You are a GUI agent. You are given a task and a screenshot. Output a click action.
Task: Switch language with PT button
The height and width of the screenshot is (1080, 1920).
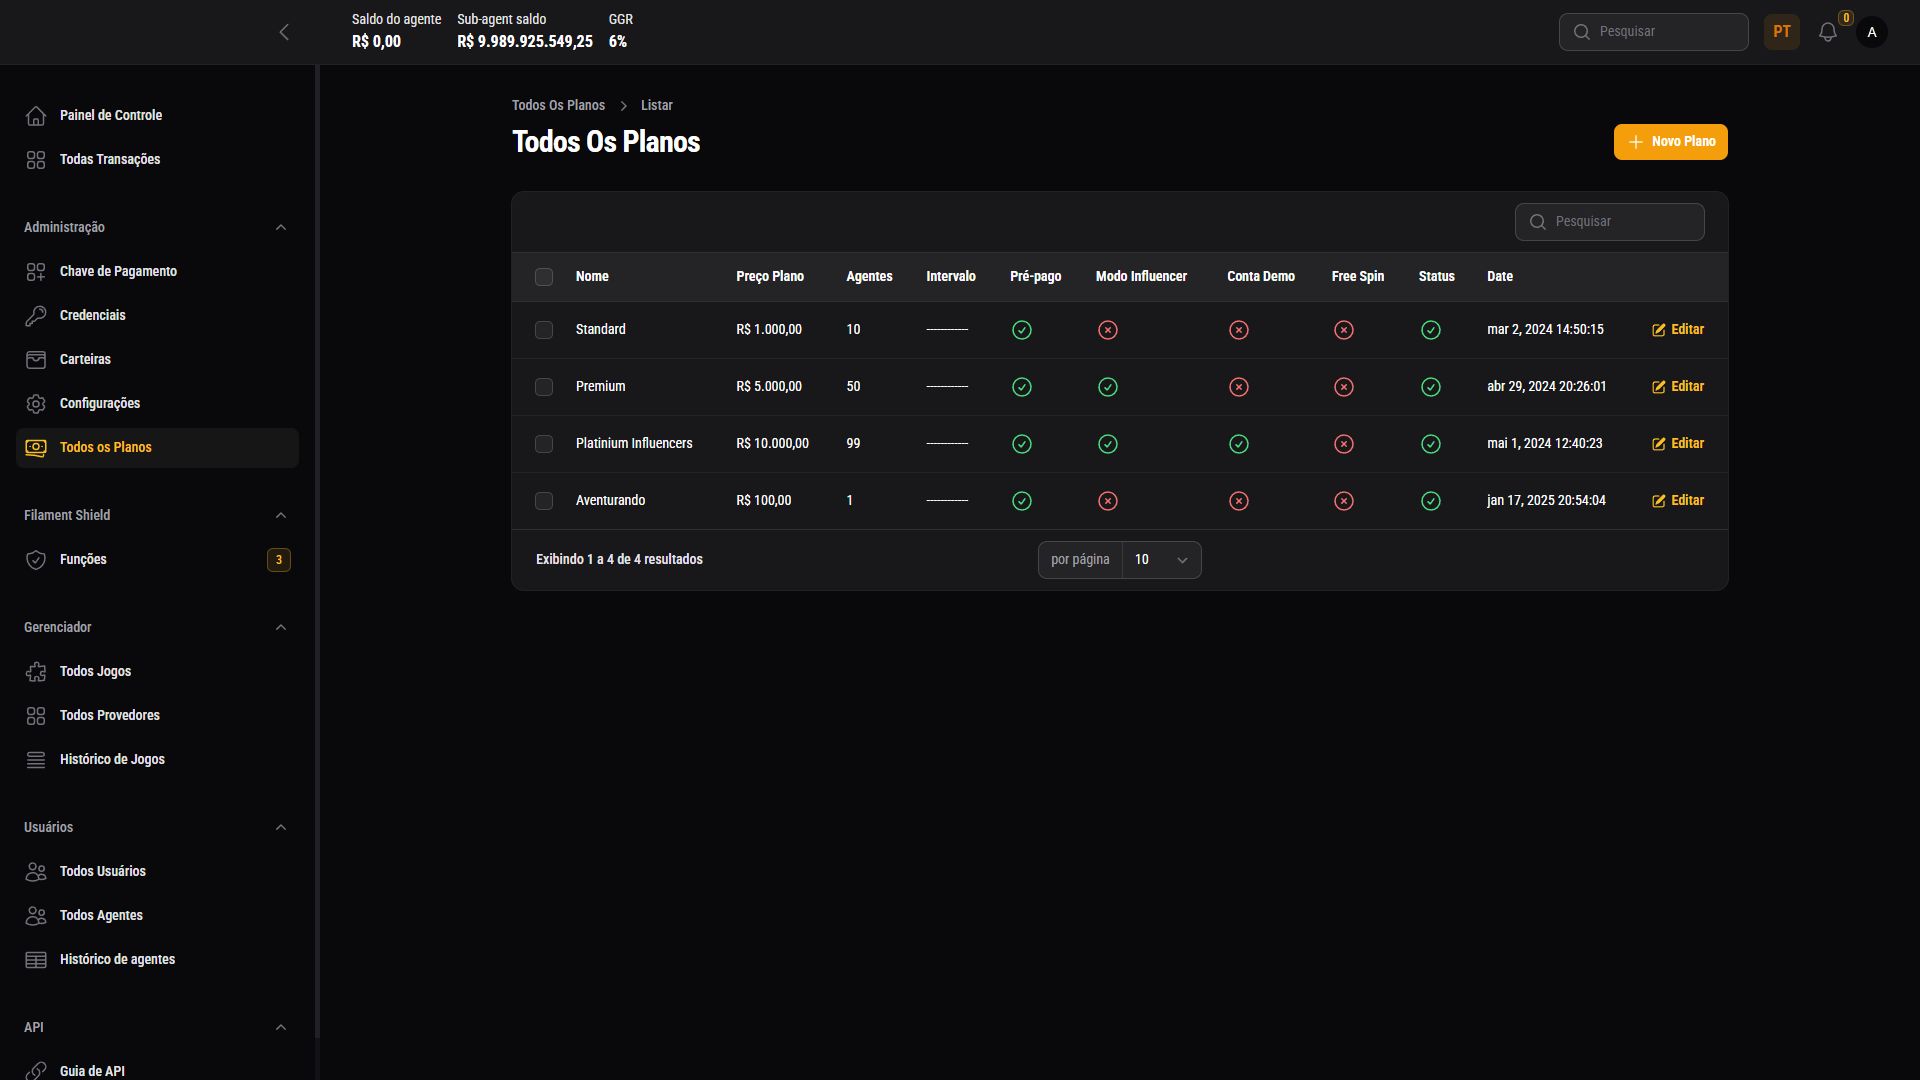[1782, 32]
